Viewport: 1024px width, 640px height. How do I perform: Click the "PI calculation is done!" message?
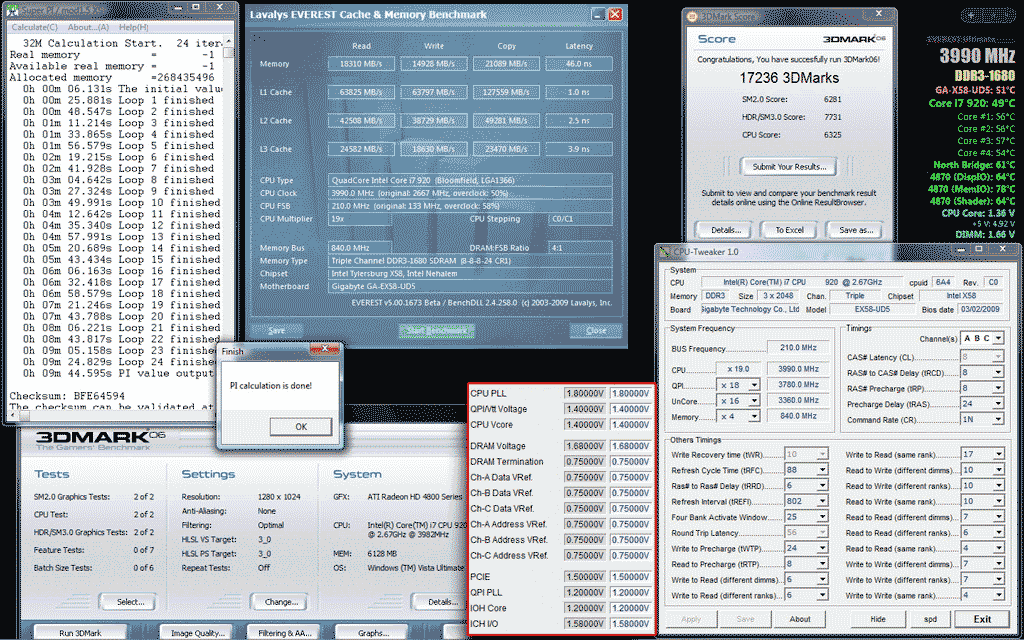271,386
